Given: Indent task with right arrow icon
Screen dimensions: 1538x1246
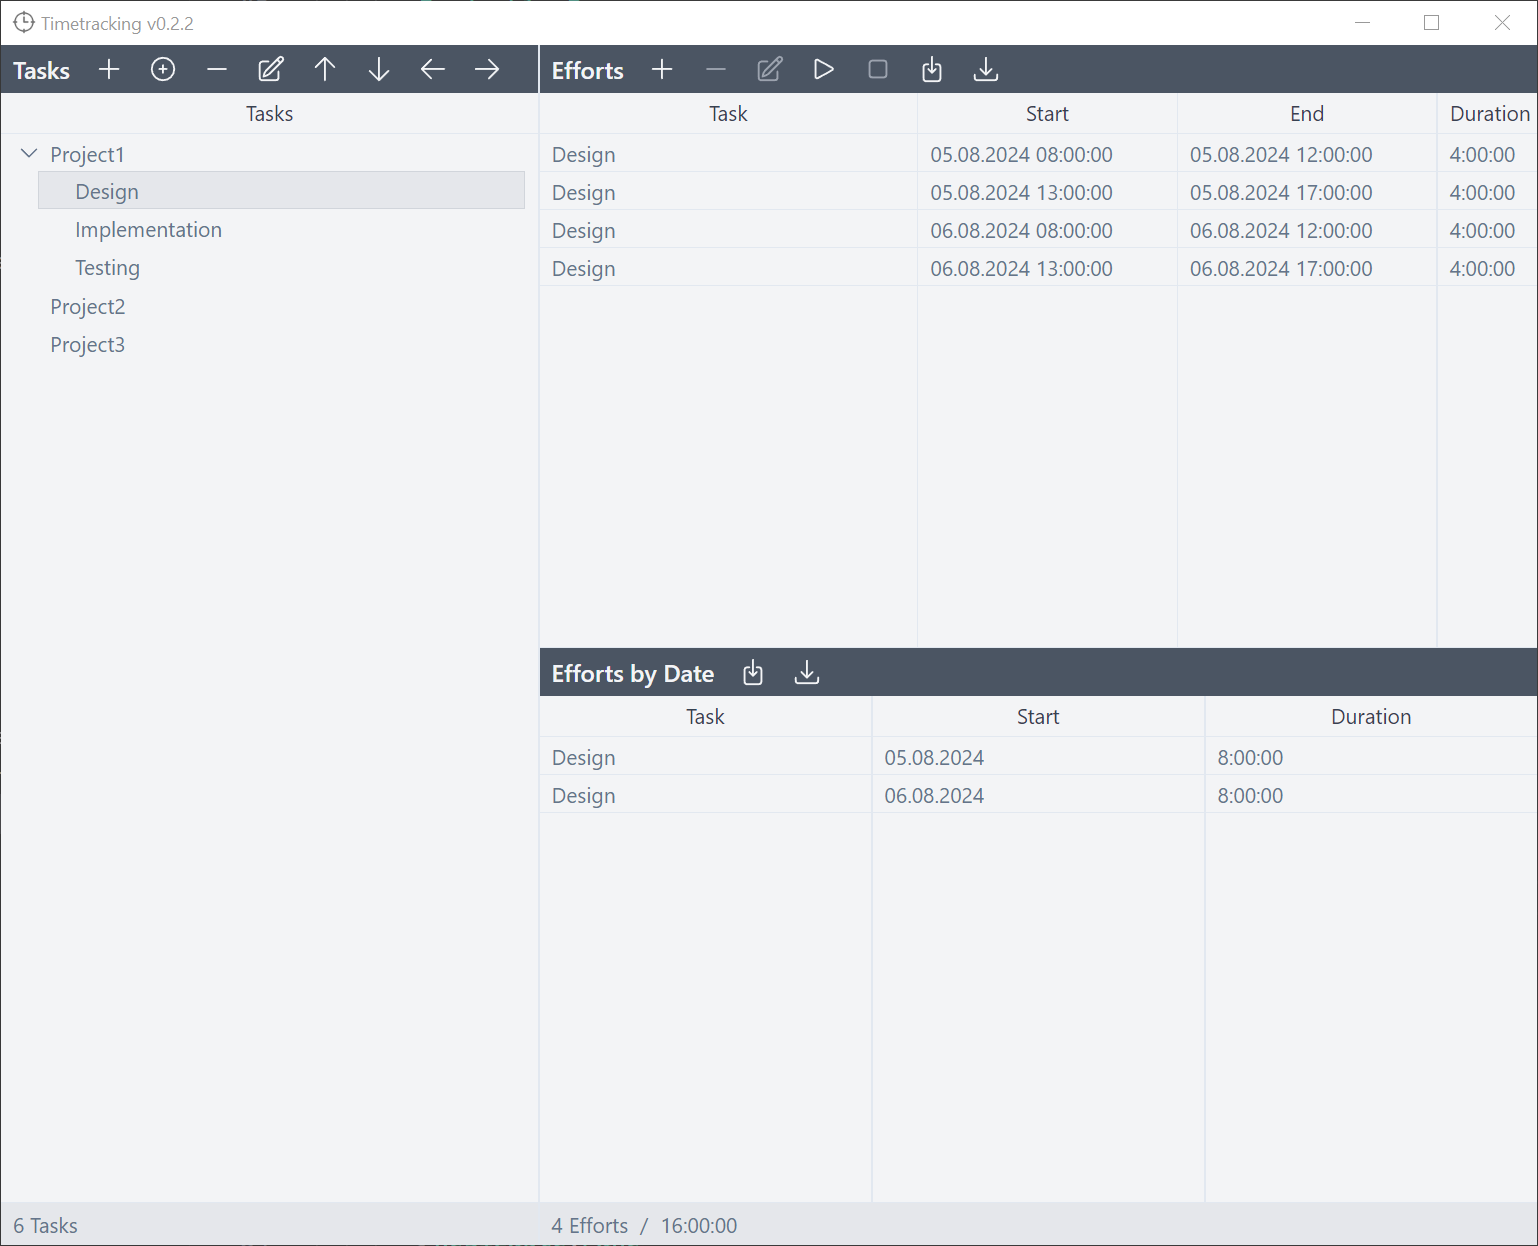Looking at the screenshot, I should 487,70.
